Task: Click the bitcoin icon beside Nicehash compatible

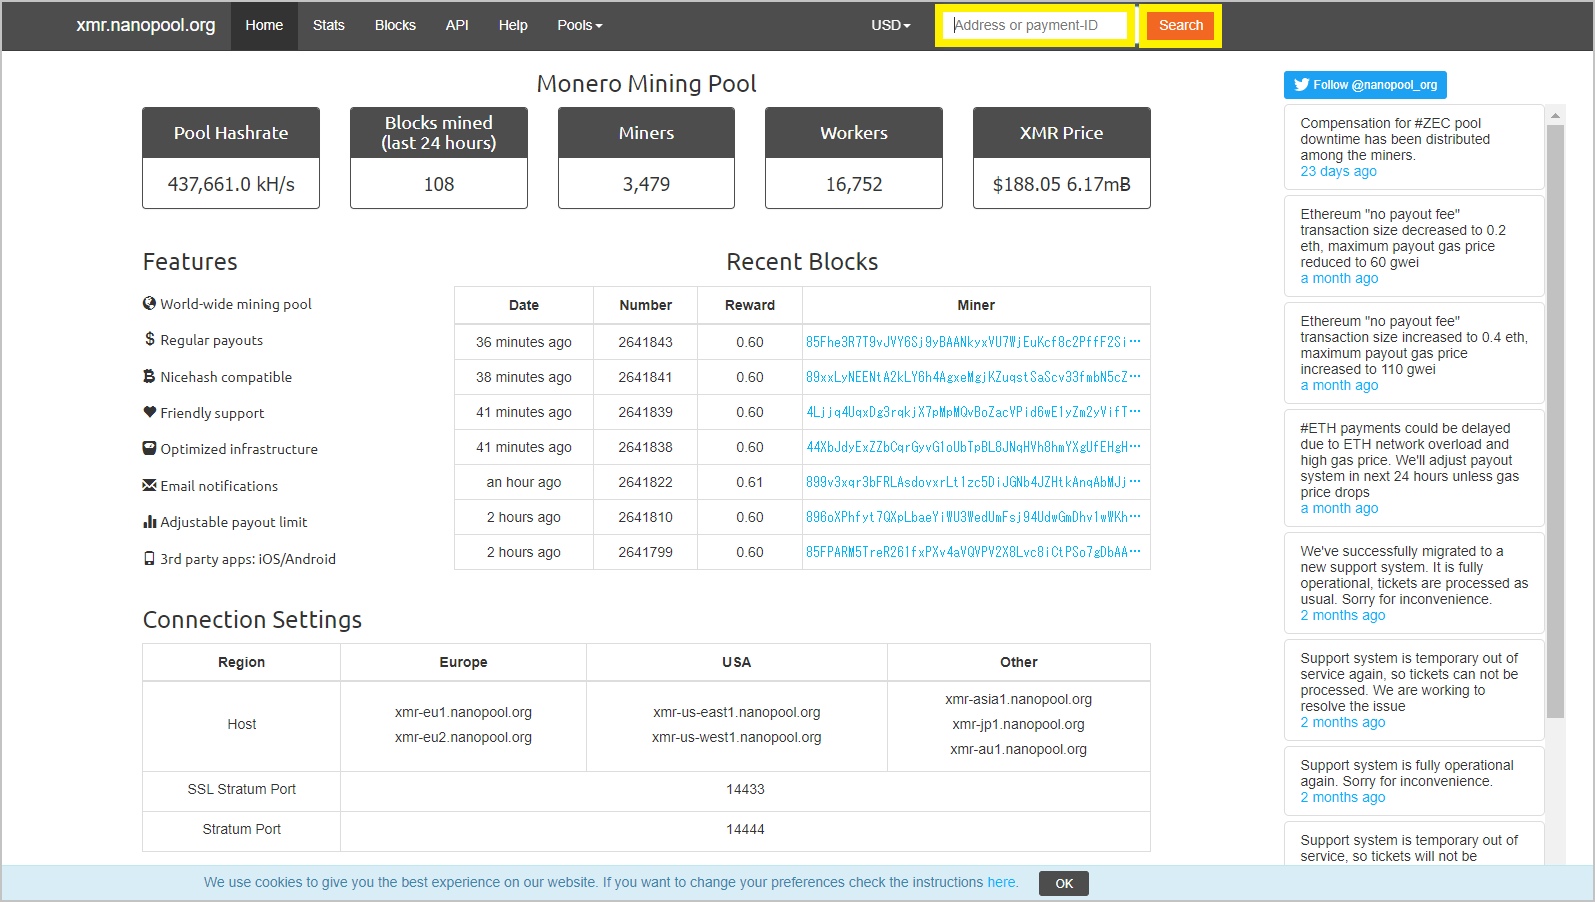Action: 149,376
